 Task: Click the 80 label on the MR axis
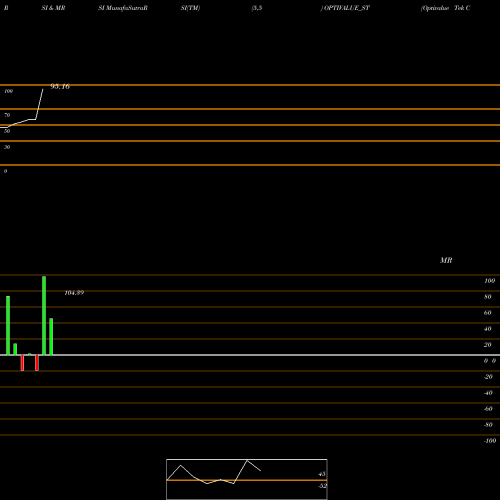[x=488, y=297]
